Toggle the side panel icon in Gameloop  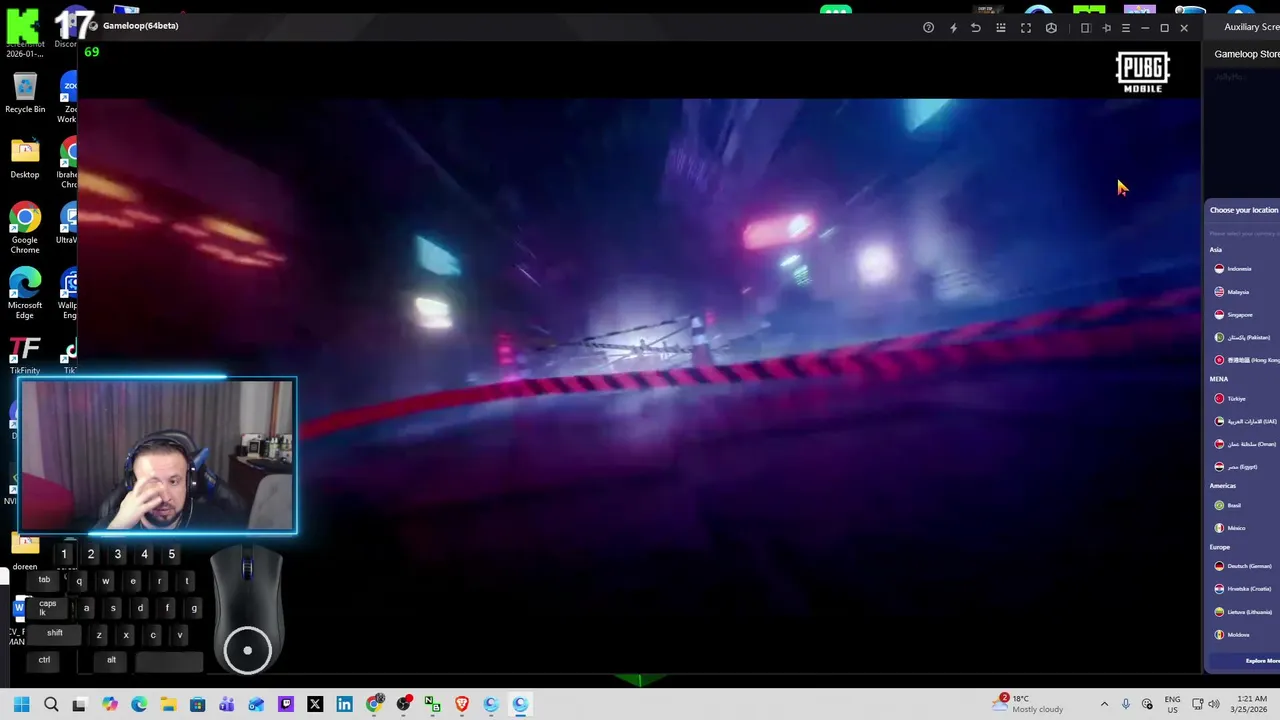1085,28
